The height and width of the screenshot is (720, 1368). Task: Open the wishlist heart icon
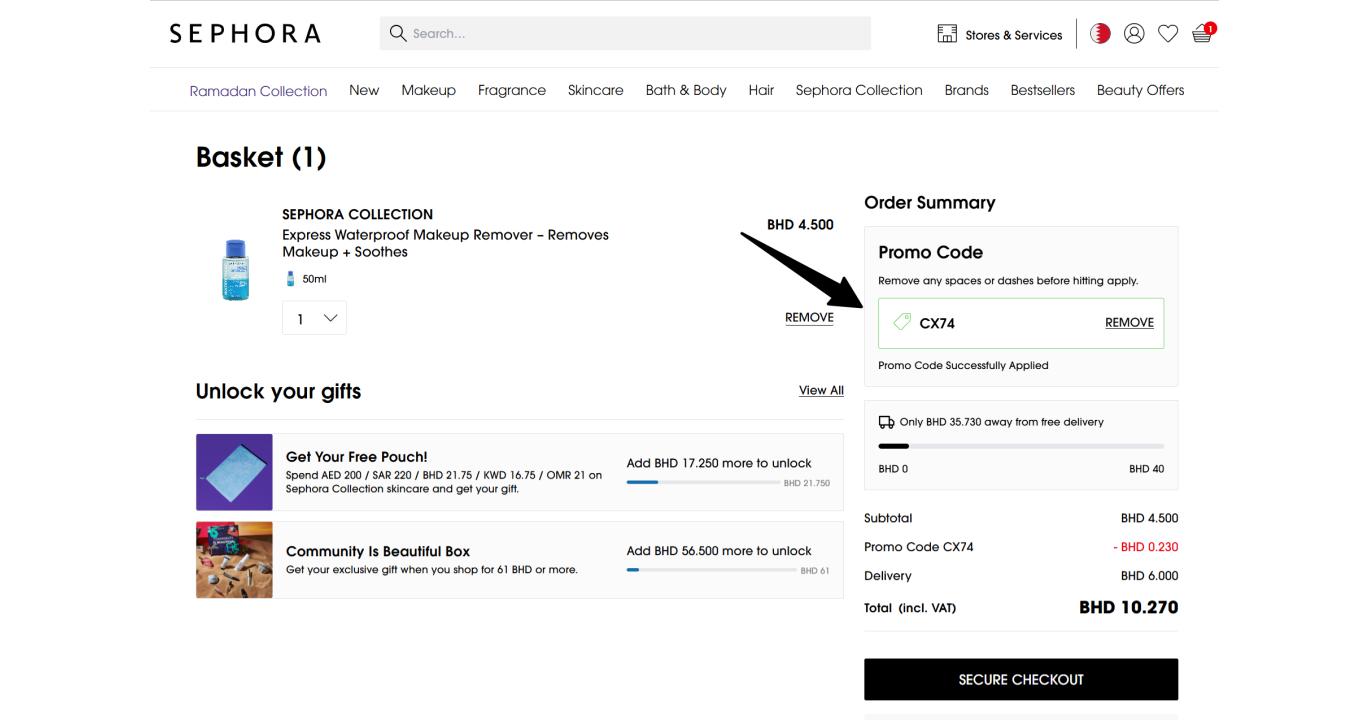(x=1168, y=34)
